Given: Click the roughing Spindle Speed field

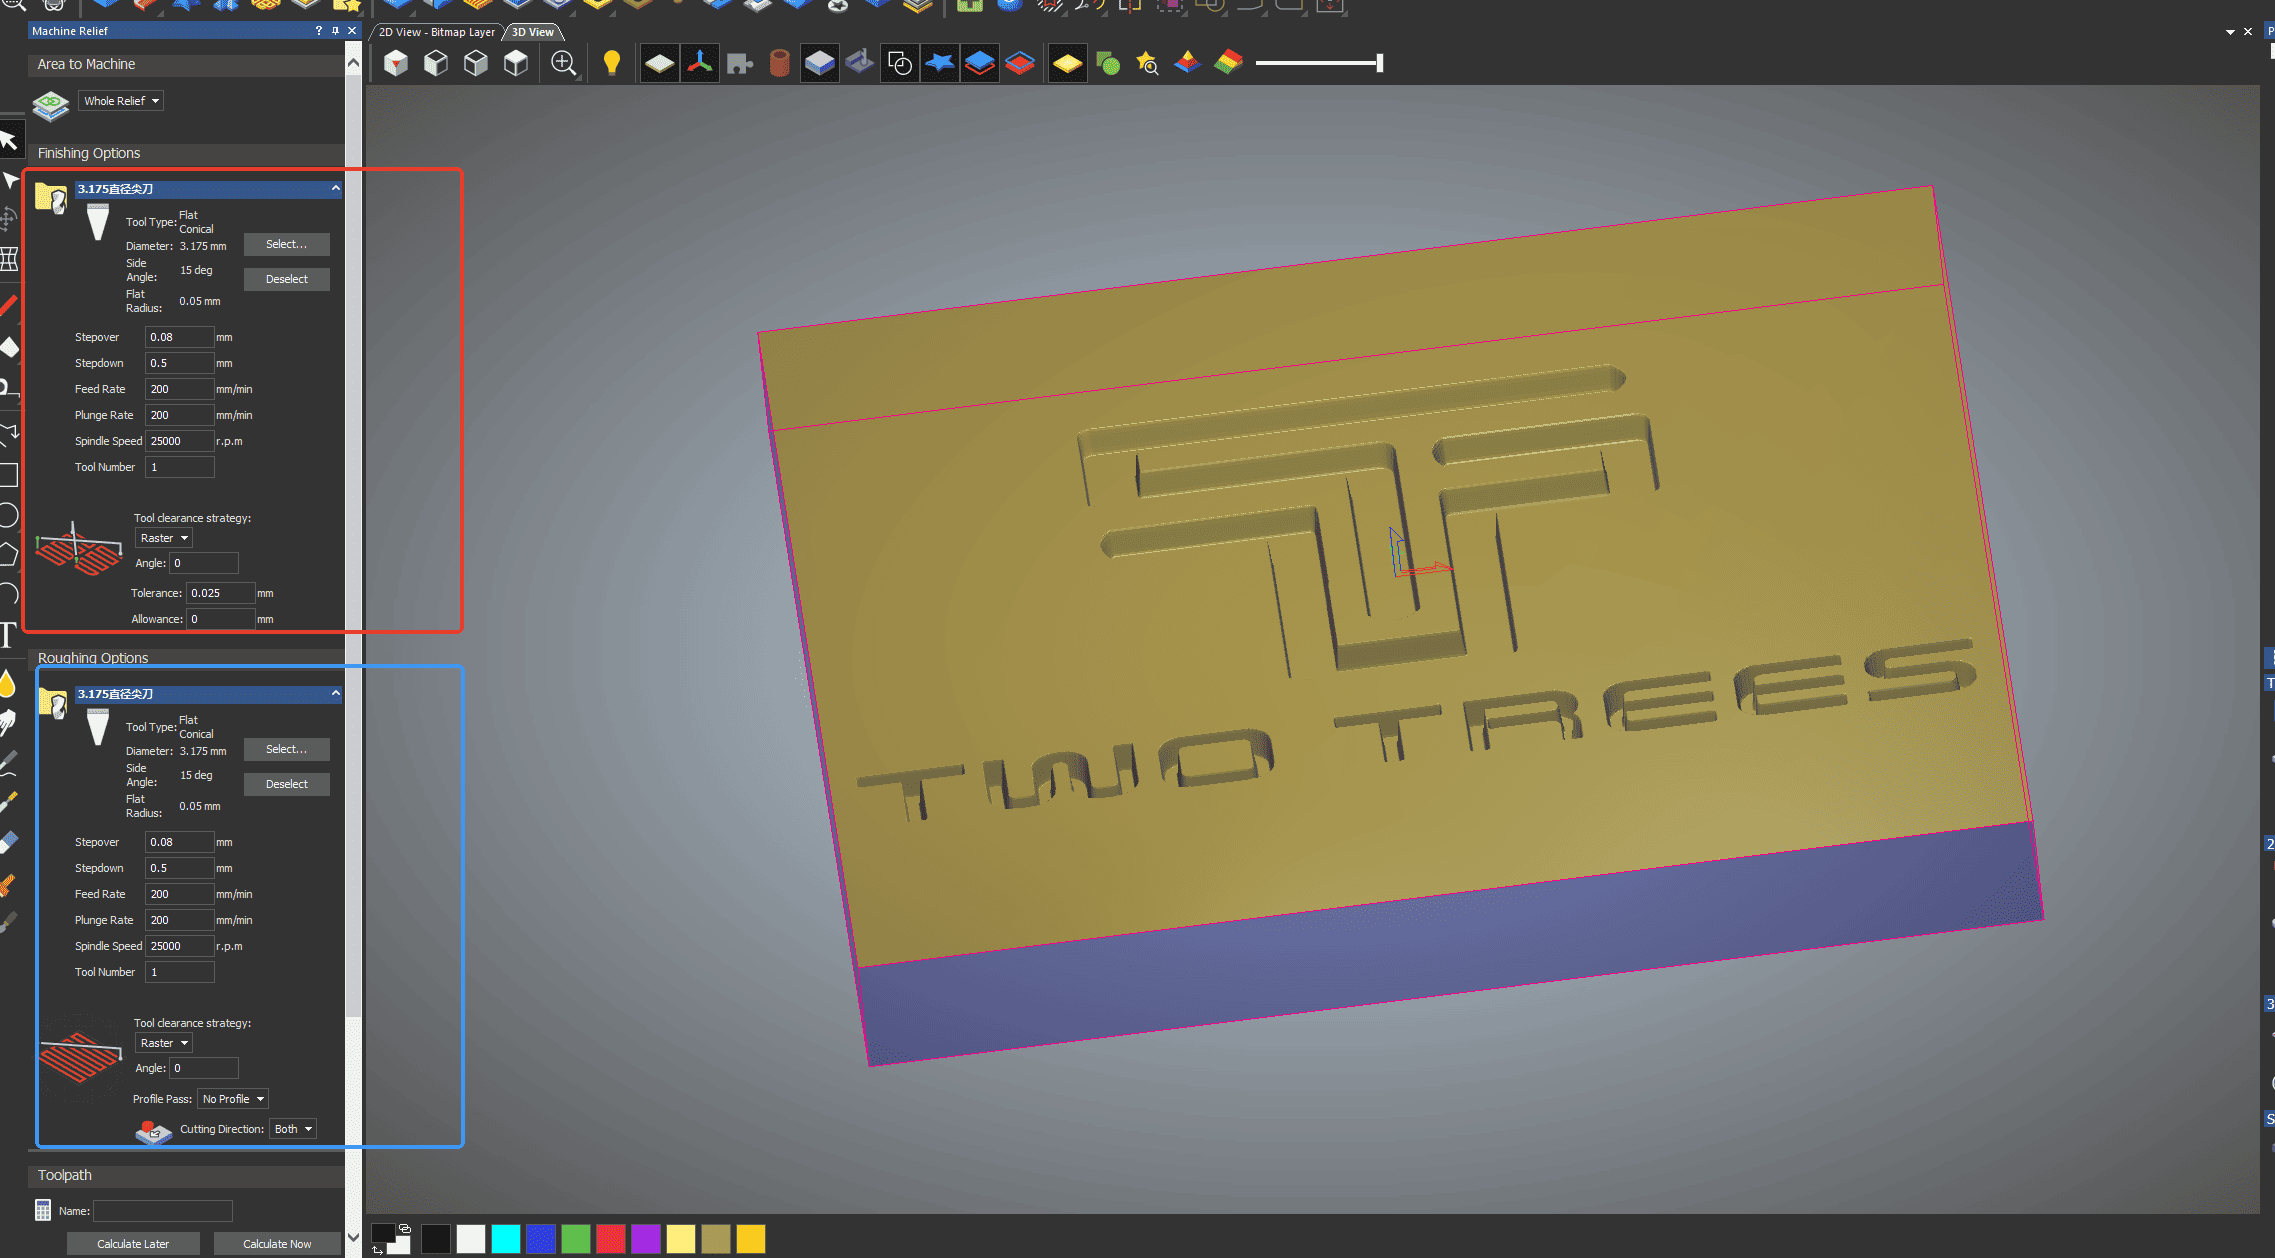Looking at the screenshot, I should [180, 946].
